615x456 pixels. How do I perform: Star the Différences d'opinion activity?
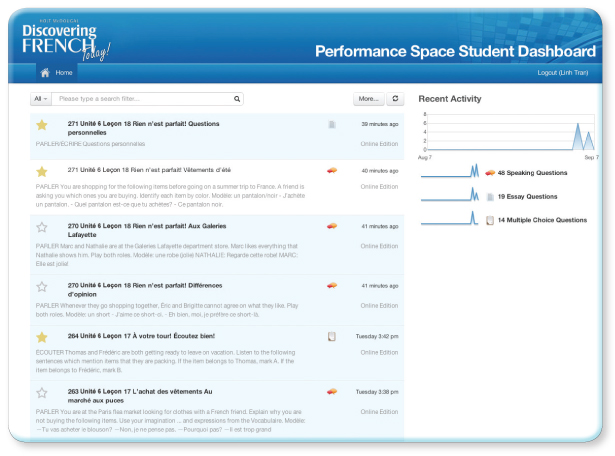click(42, 287)
